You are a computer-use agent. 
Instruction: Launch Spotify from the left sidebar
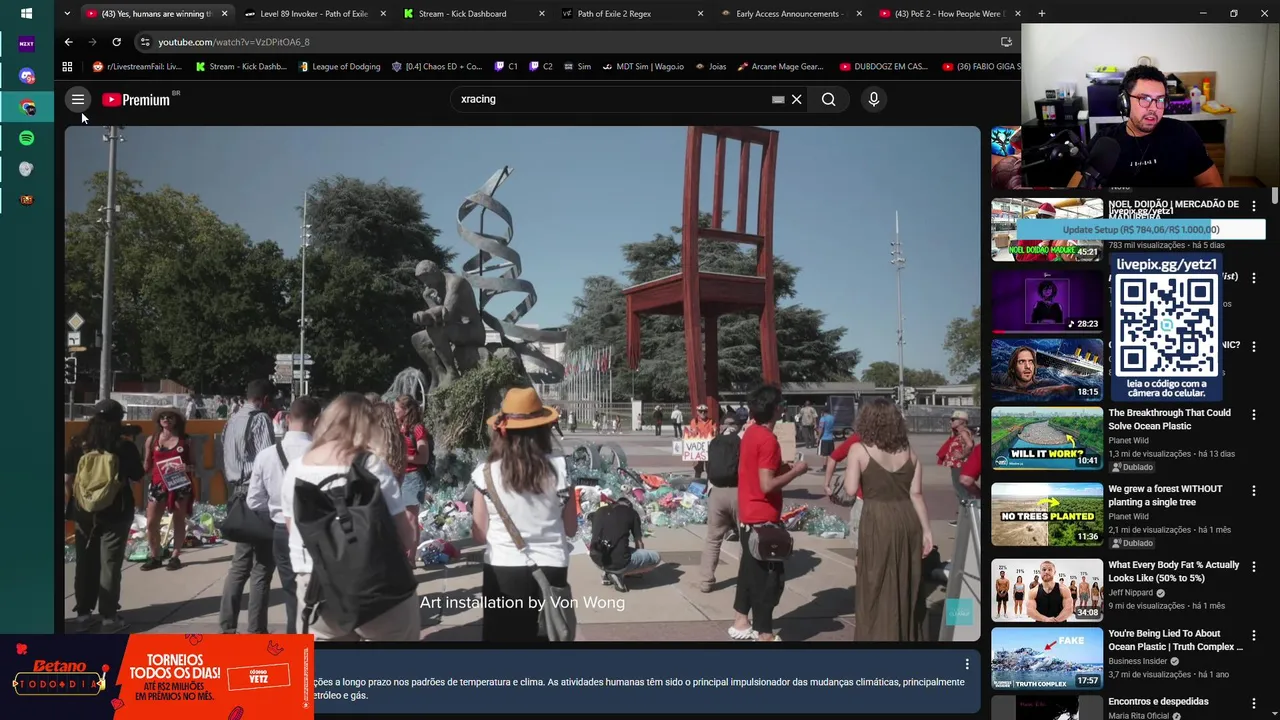[x=26, y=138]
